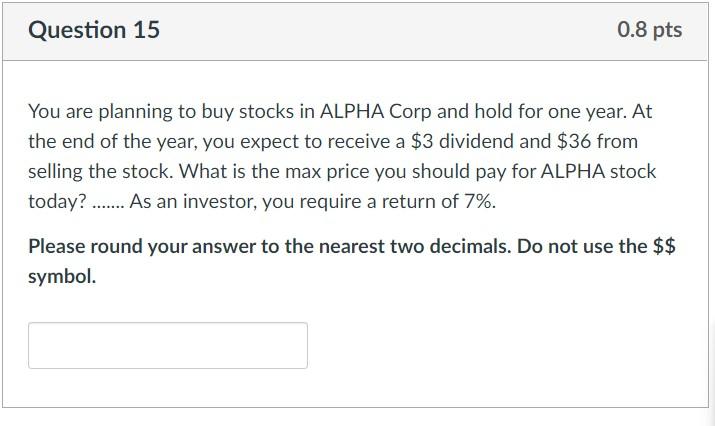Click the dotted blank after today?
715x426 pixels.
coord(108,205)
